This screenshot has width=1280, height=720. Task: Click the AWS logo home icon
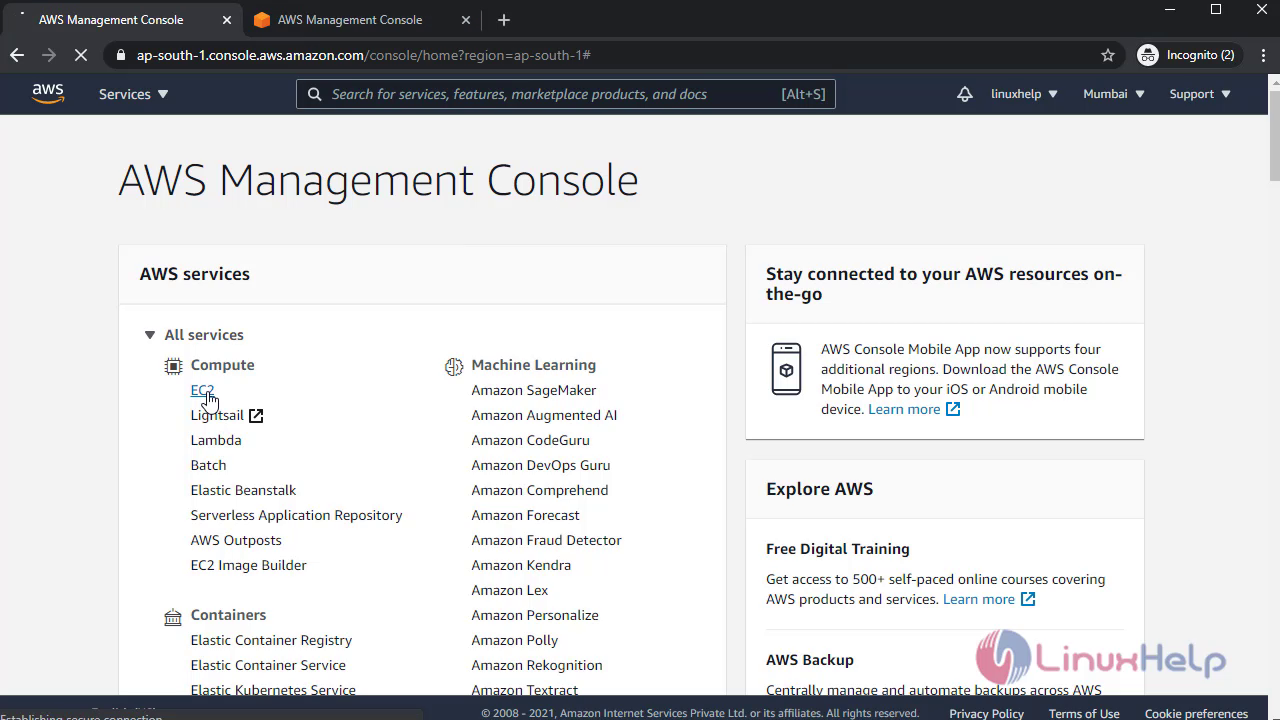(48, 94)
